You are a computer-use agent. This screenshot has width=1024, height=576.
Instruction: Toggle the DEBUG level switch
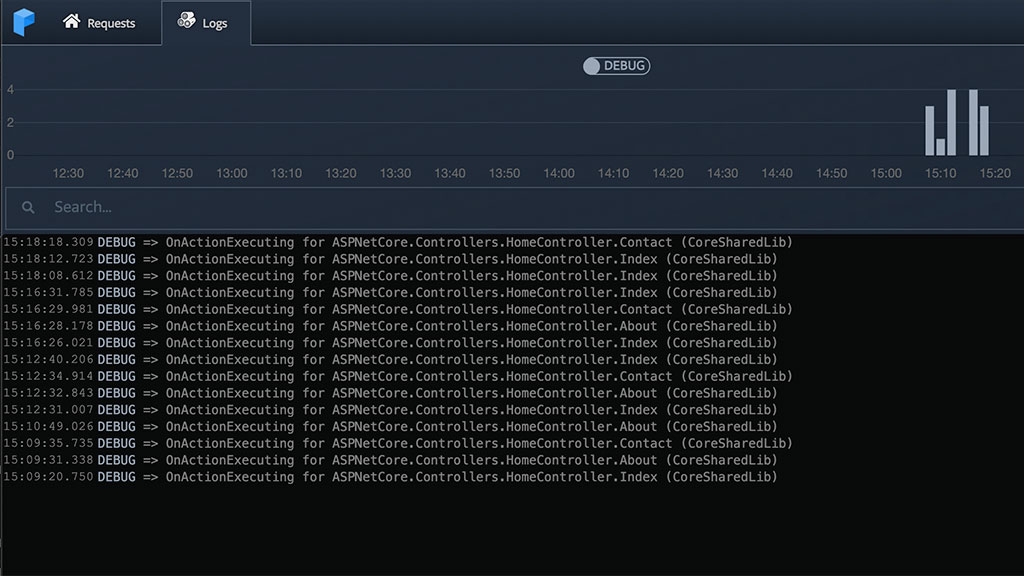pyautogui.click(x=616, y=66)
